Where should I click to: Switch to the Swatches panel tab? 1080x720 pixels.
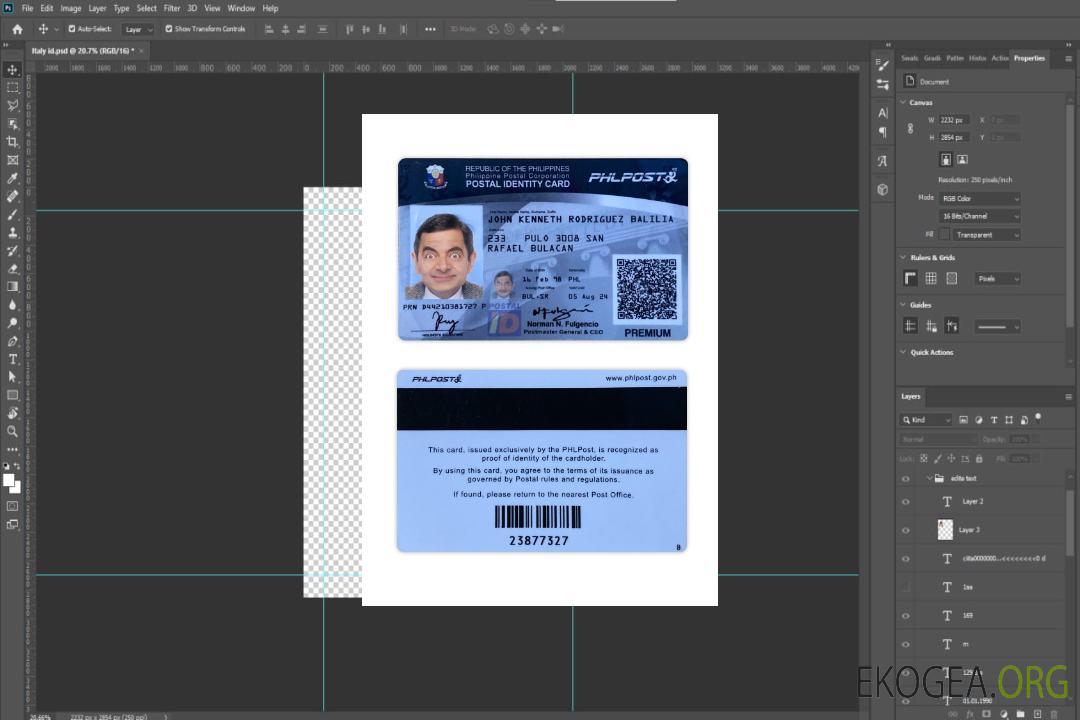(909, 58)
